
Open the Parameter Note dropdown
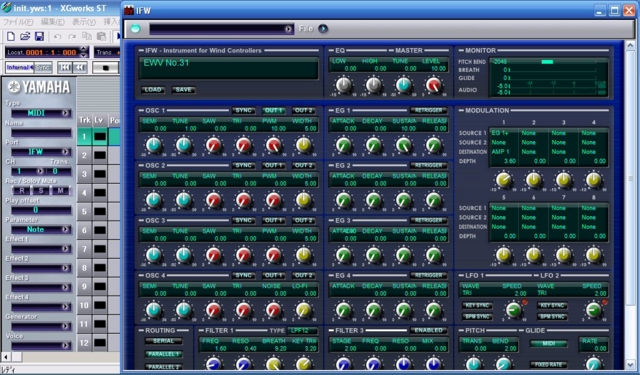[41, 229]
